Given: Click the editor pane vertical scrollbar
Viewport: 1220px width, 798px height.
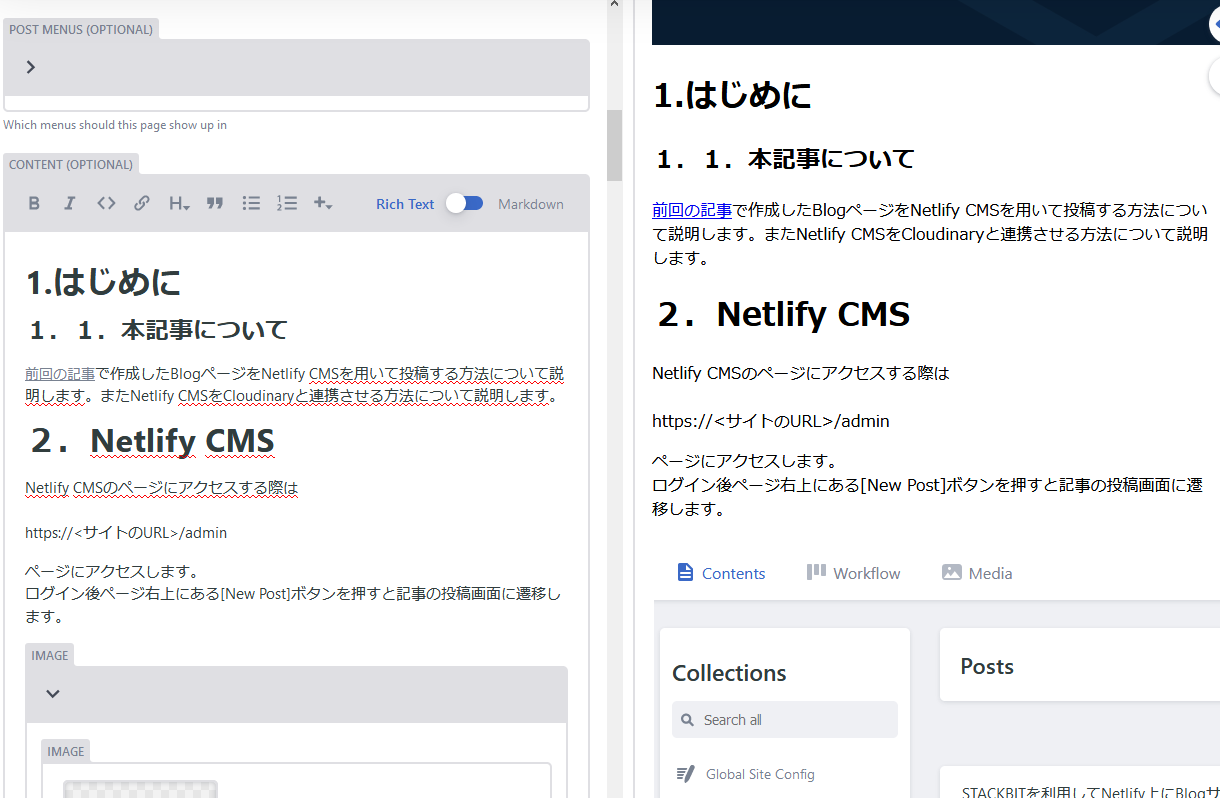Looking at the screenshot, I should tap(614, 145).
